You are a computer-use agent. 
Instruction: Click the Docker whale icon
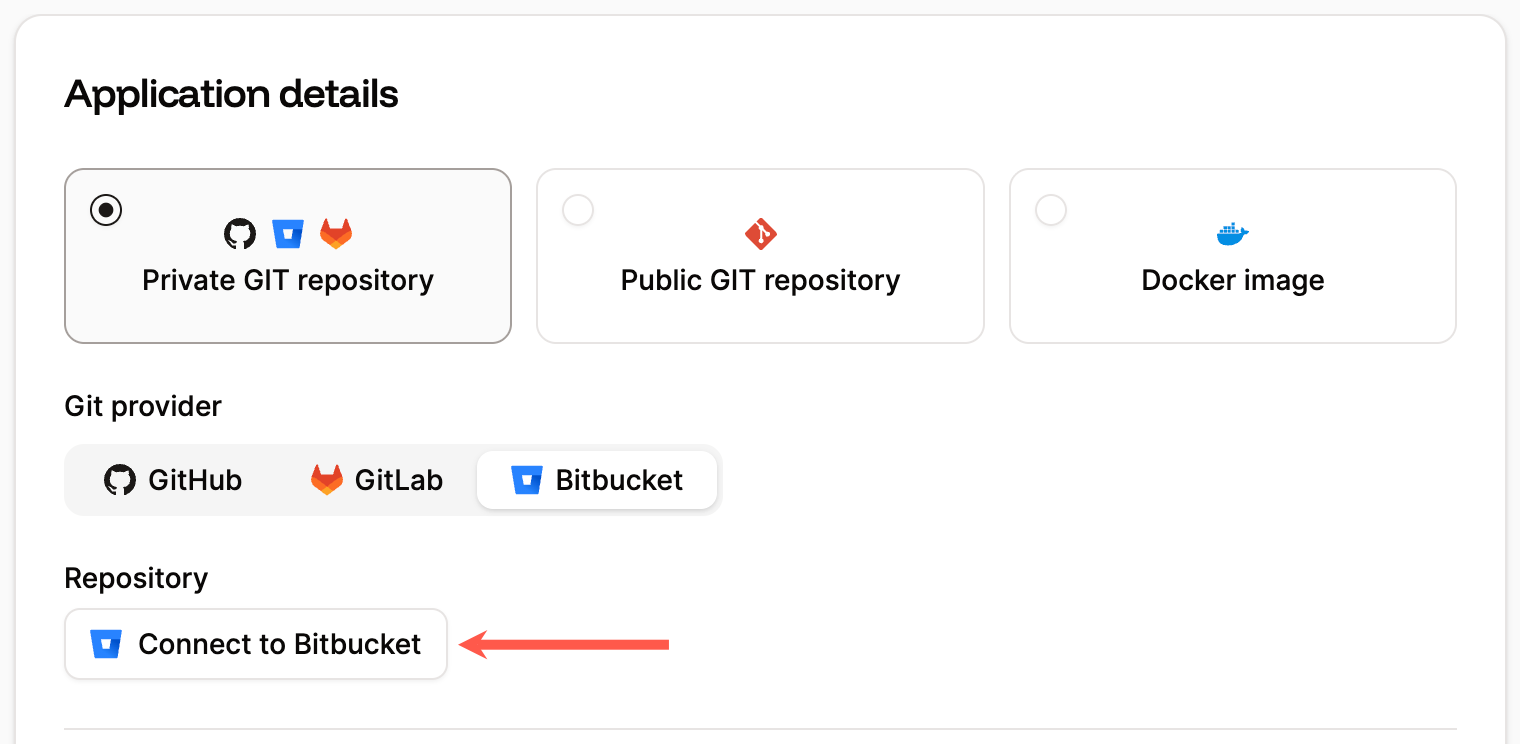1232,232
